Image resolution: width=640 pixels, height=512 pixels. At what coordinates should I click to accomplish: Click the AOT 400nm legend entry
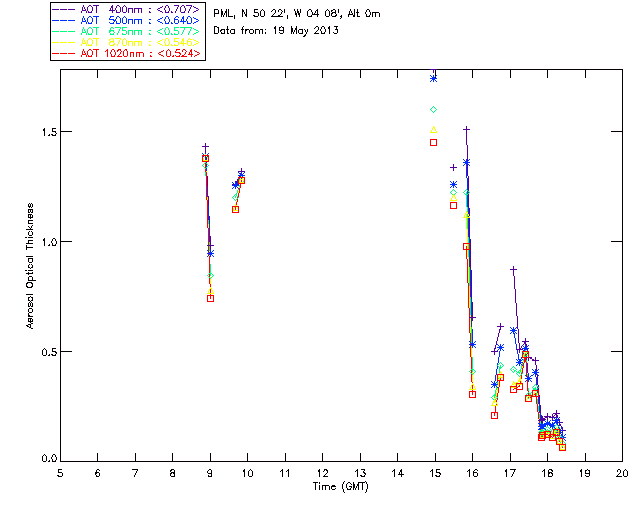point(126,9)
